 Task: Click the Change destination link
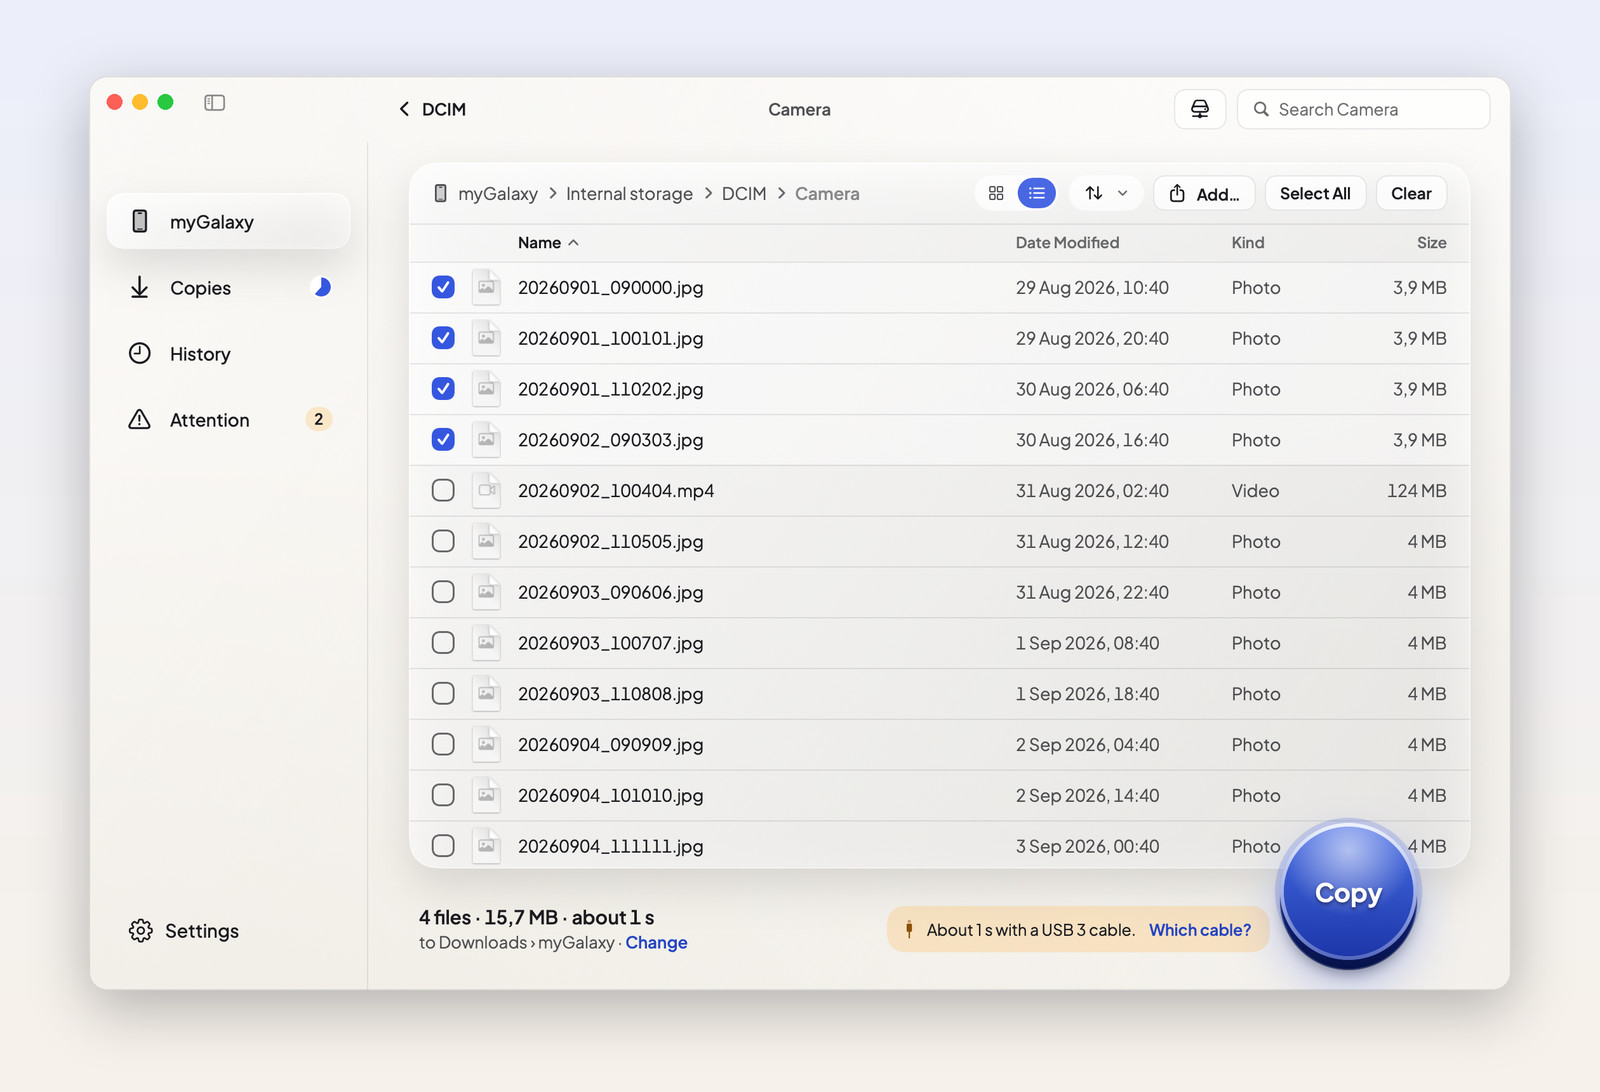click(x=656, y=943)
